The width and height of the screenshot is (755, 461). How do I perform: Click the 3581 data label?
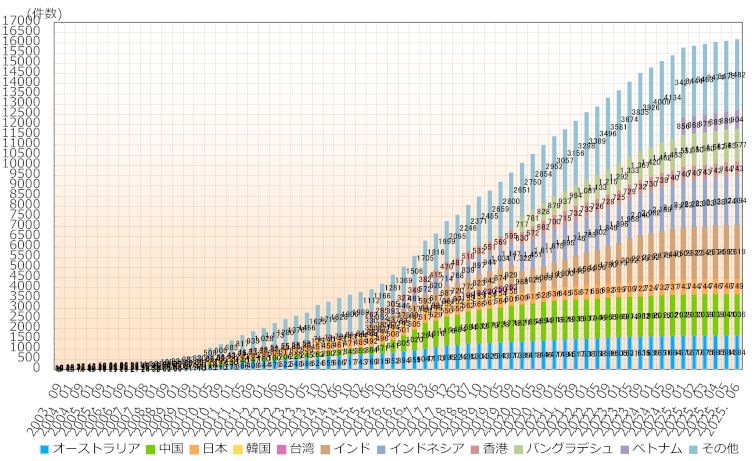click(619, 127)
